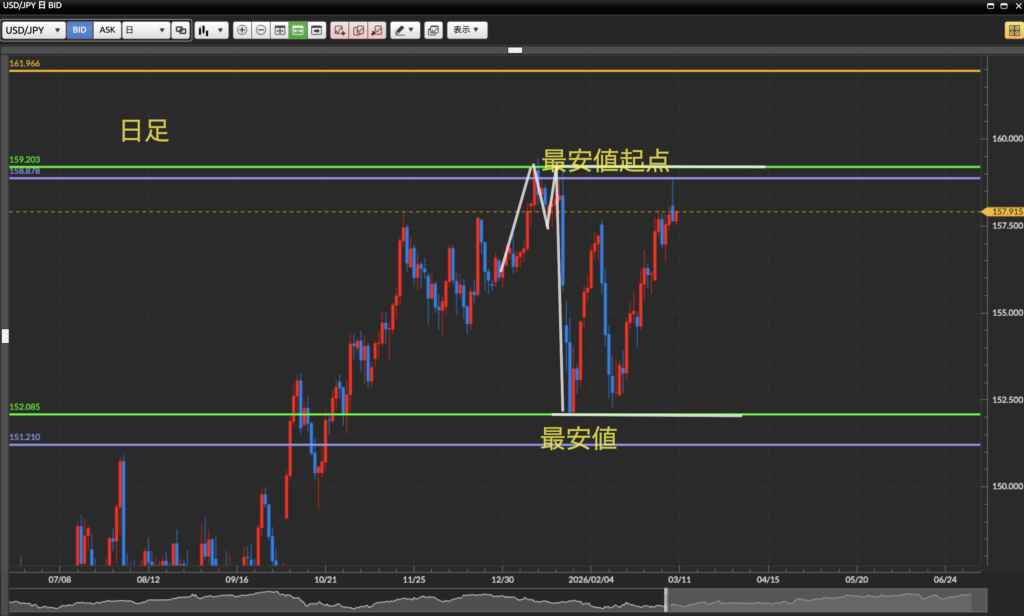Click the chart copy window icon
The width and height of the screenshot is (1024, 616).
point(433,30)
